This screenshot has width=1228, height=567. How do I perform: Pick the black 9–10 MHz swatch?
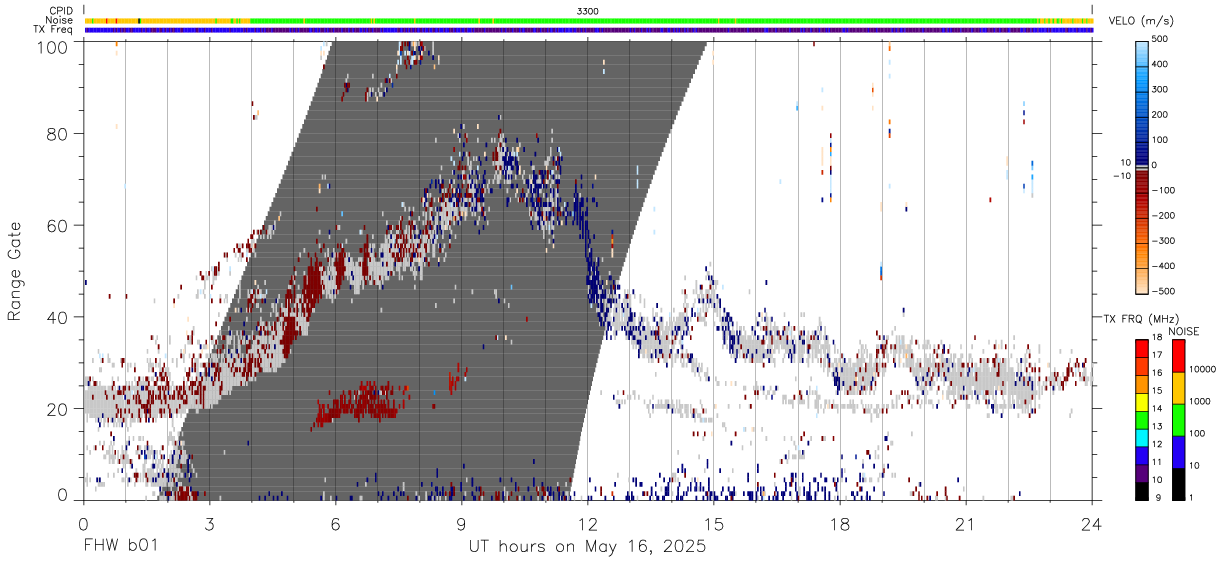point(1142,490)
